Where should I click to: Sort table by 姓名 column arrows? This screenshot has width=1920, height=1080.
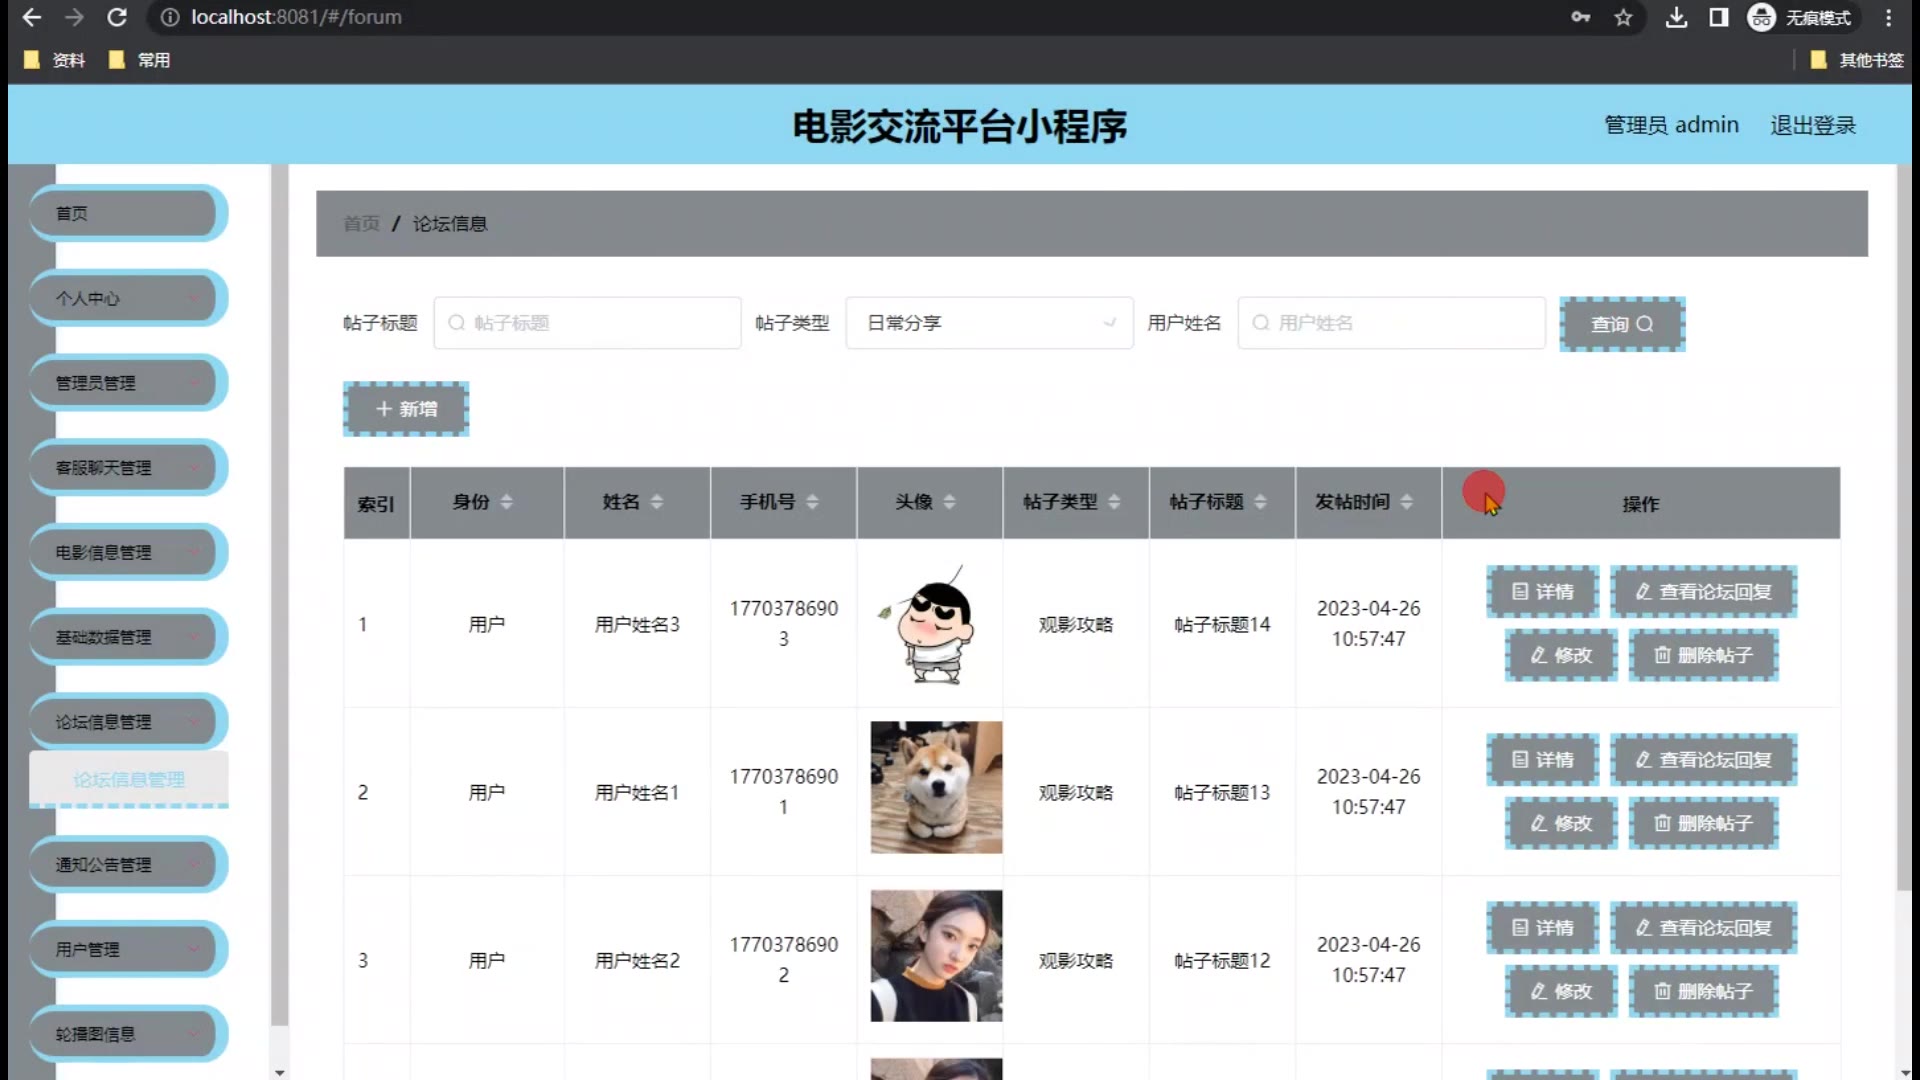[x=657, y=502]
